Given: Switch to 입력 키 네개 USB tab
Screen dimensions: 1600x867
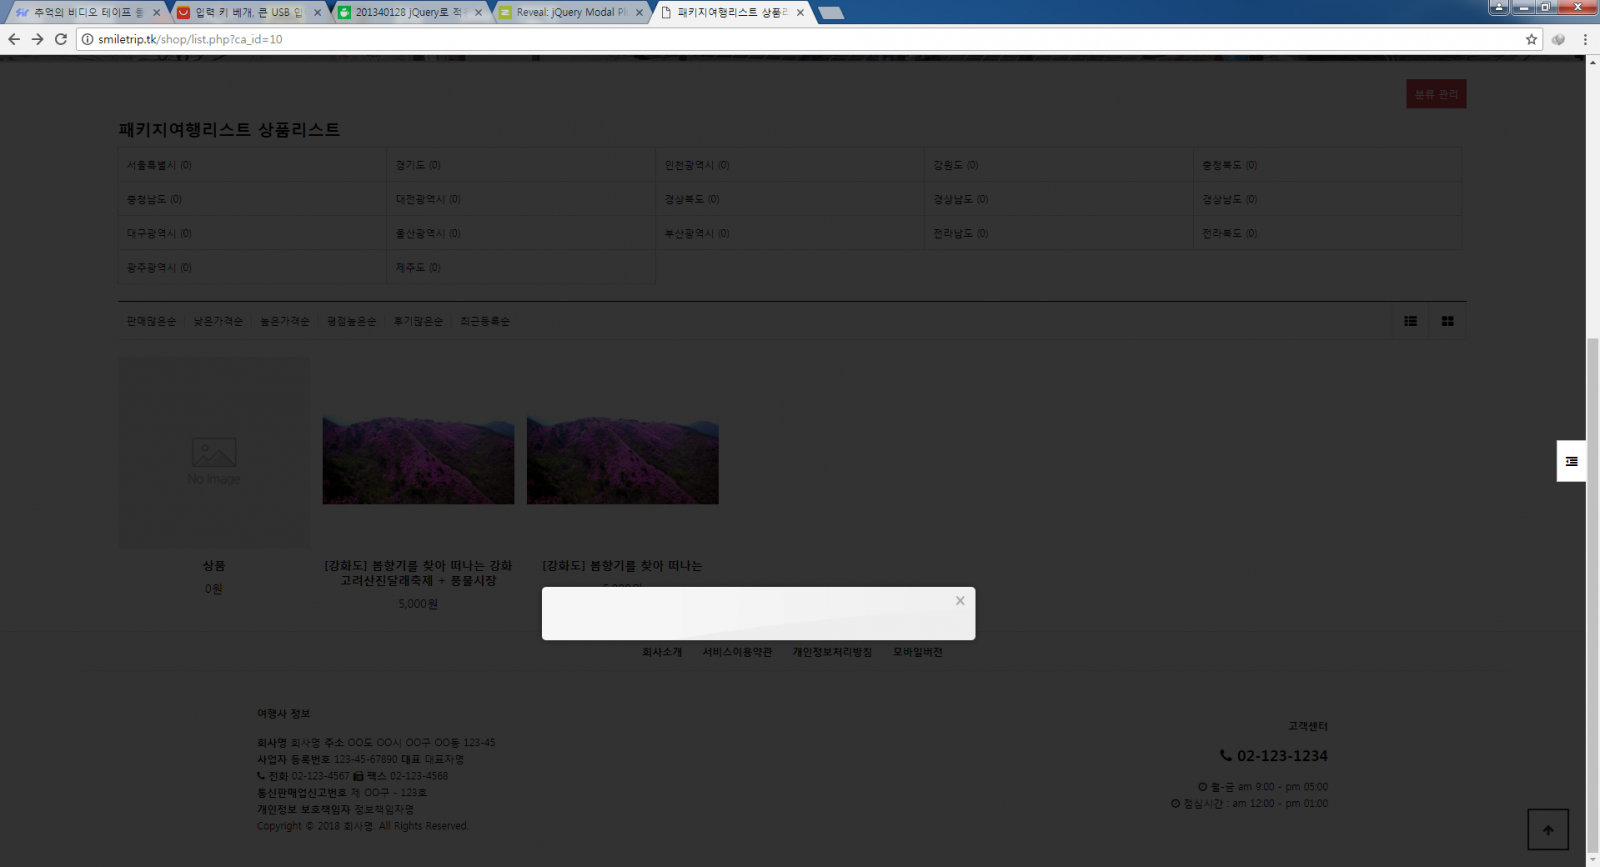Looking at the screenshot, I should coord(249,12).
